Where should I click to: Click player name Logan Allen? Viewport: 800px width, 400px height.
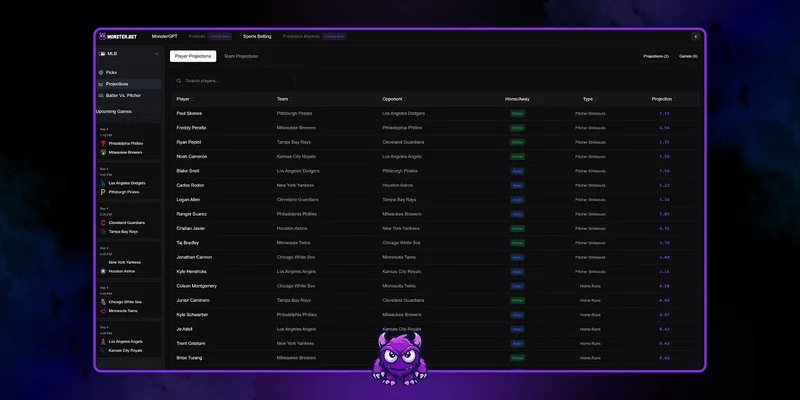point(188,199)
